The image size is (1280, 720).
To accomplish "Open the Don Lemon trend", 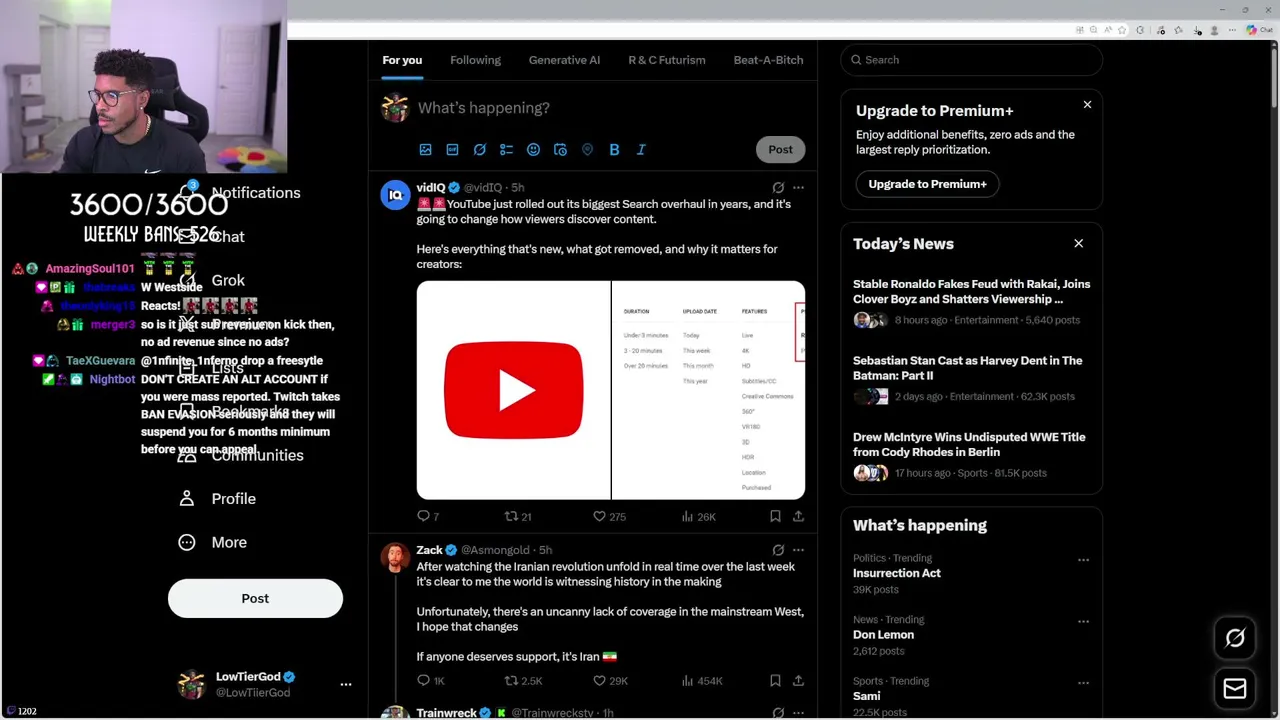I will click(883, 634).
